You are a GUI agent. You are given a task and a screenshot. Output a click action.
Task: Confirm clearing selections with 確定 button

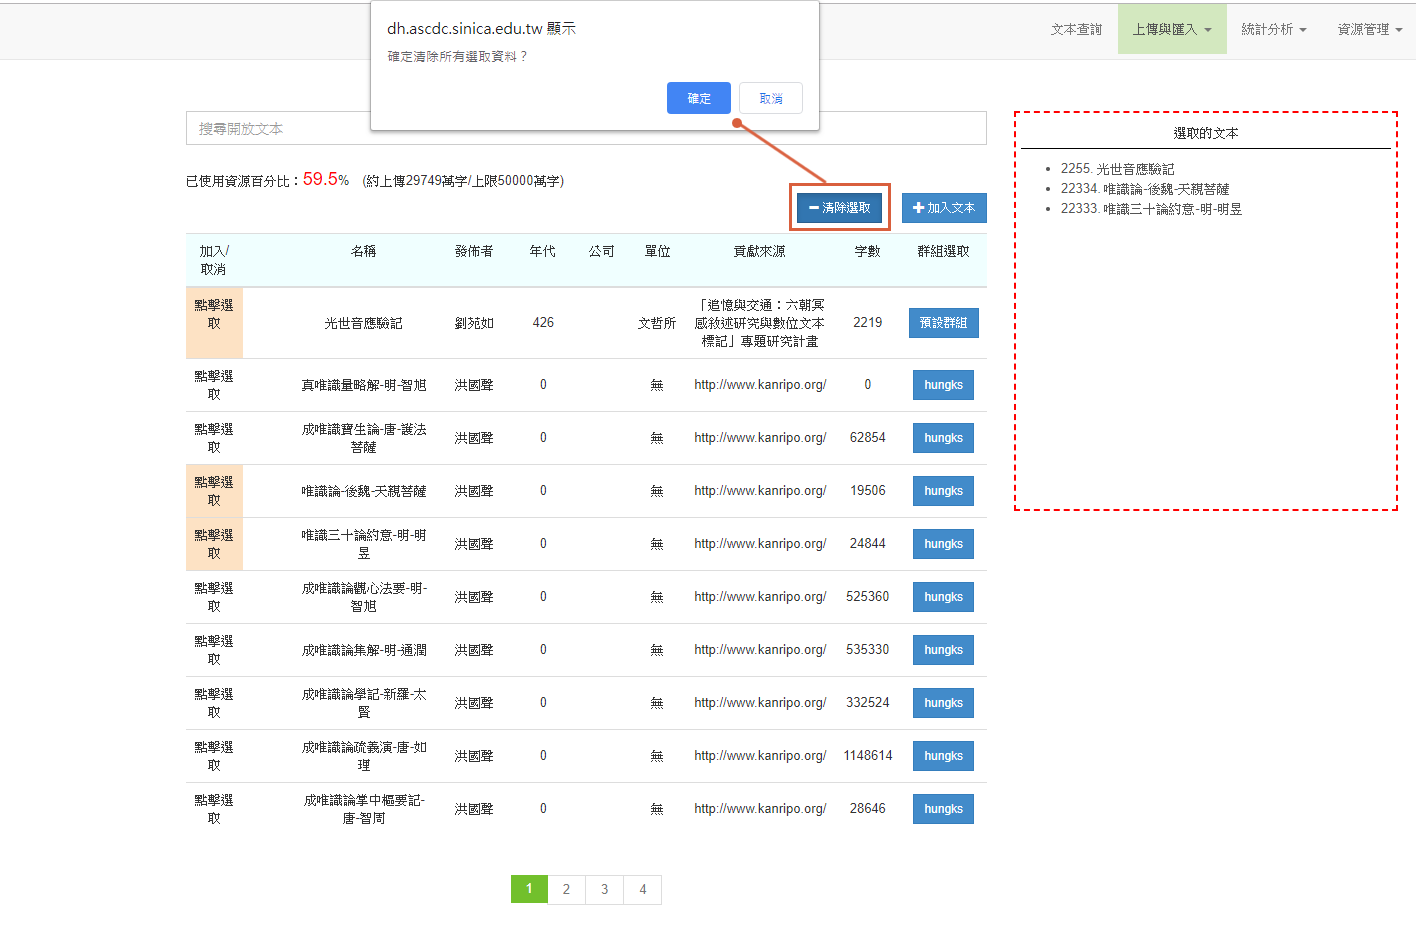tap(698, 98)
